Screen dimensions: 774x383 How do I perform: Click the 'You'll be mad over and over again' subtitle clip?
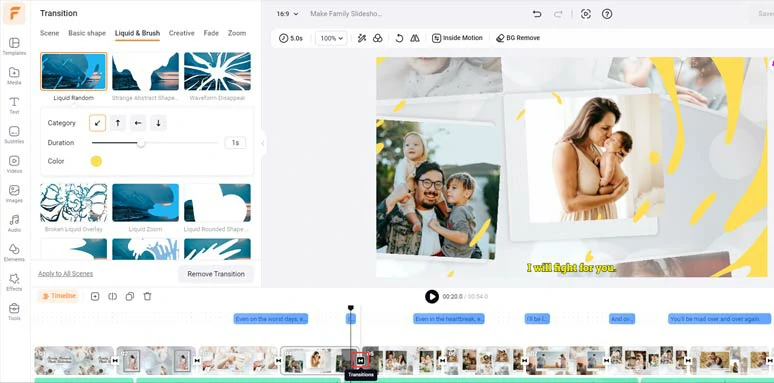[719, 319]
